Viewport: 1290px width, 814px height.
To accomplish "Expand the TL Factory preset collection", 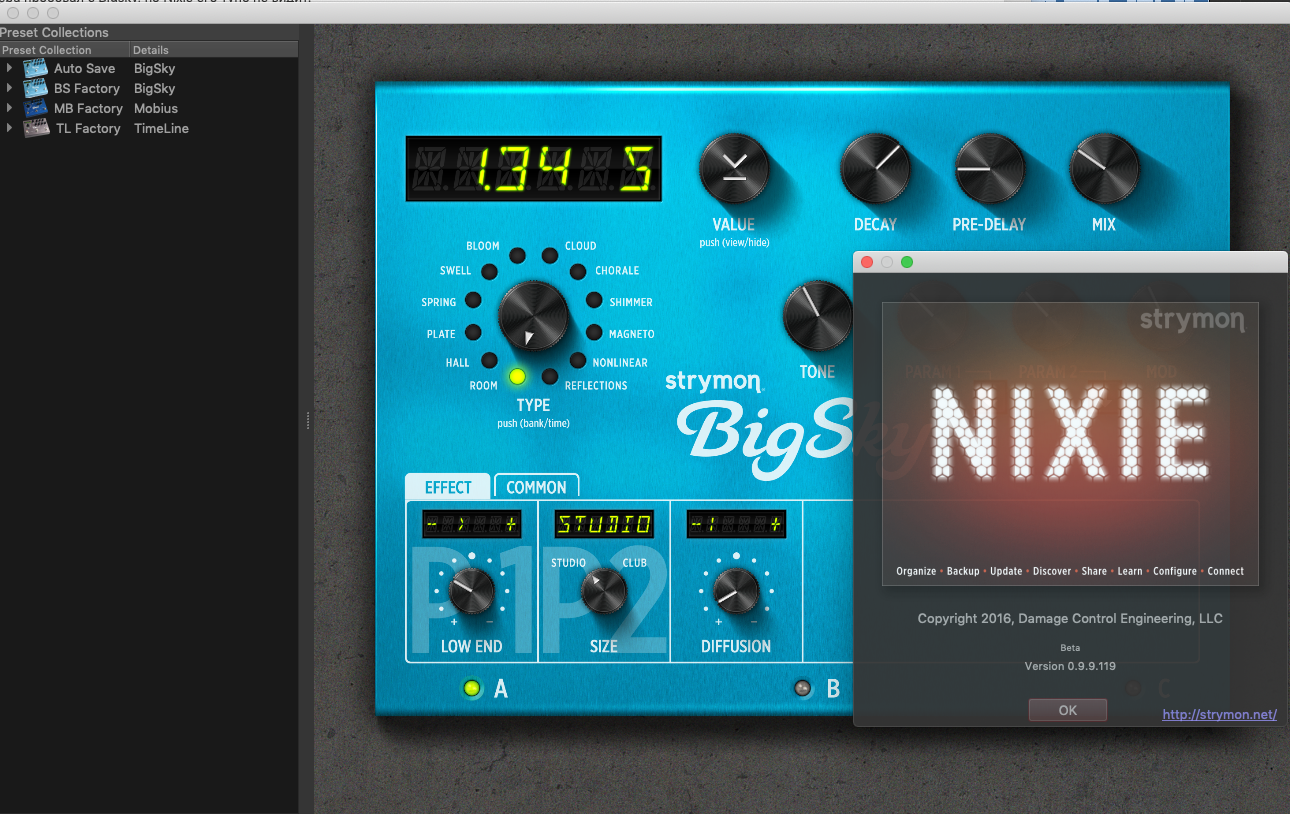I will (9, 128).
